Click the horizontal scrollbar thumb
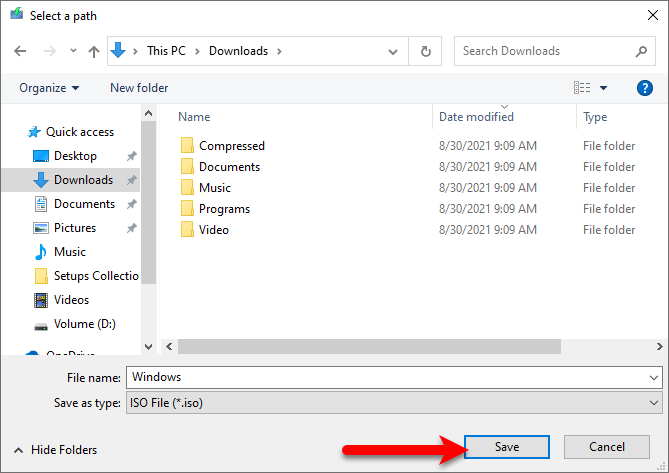The width and height of the screenshot is (669, 473). click(369, 346)
